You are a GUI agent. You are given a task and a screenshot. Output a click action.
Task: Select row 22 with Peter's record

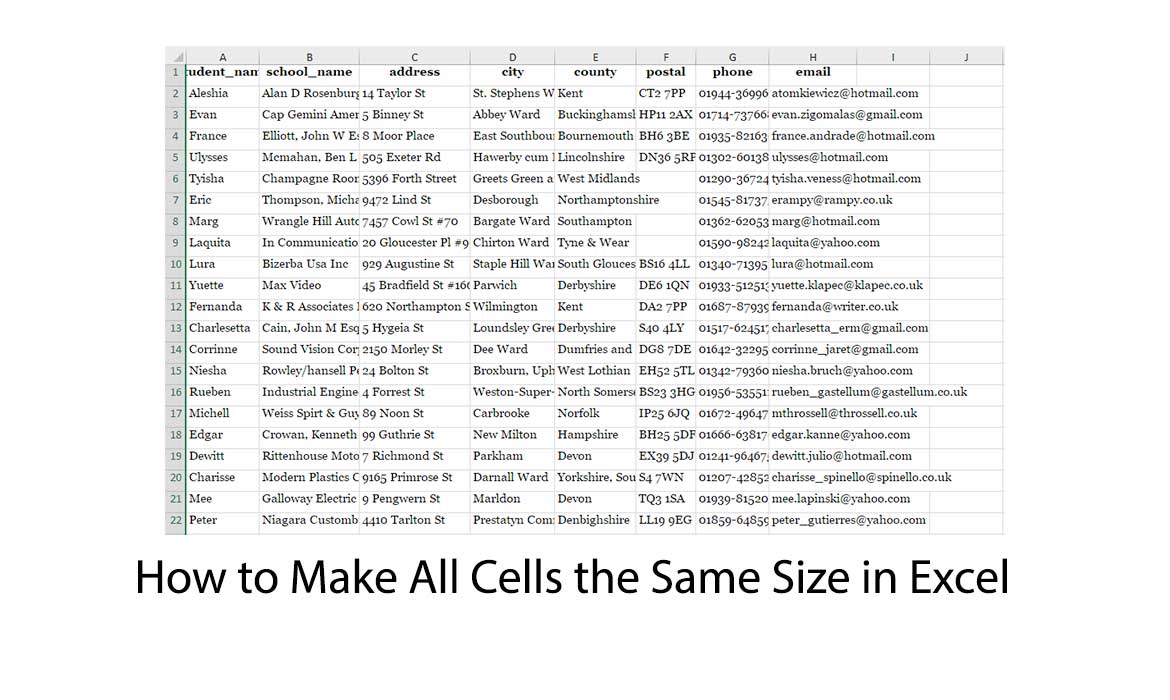coord(175,520)
